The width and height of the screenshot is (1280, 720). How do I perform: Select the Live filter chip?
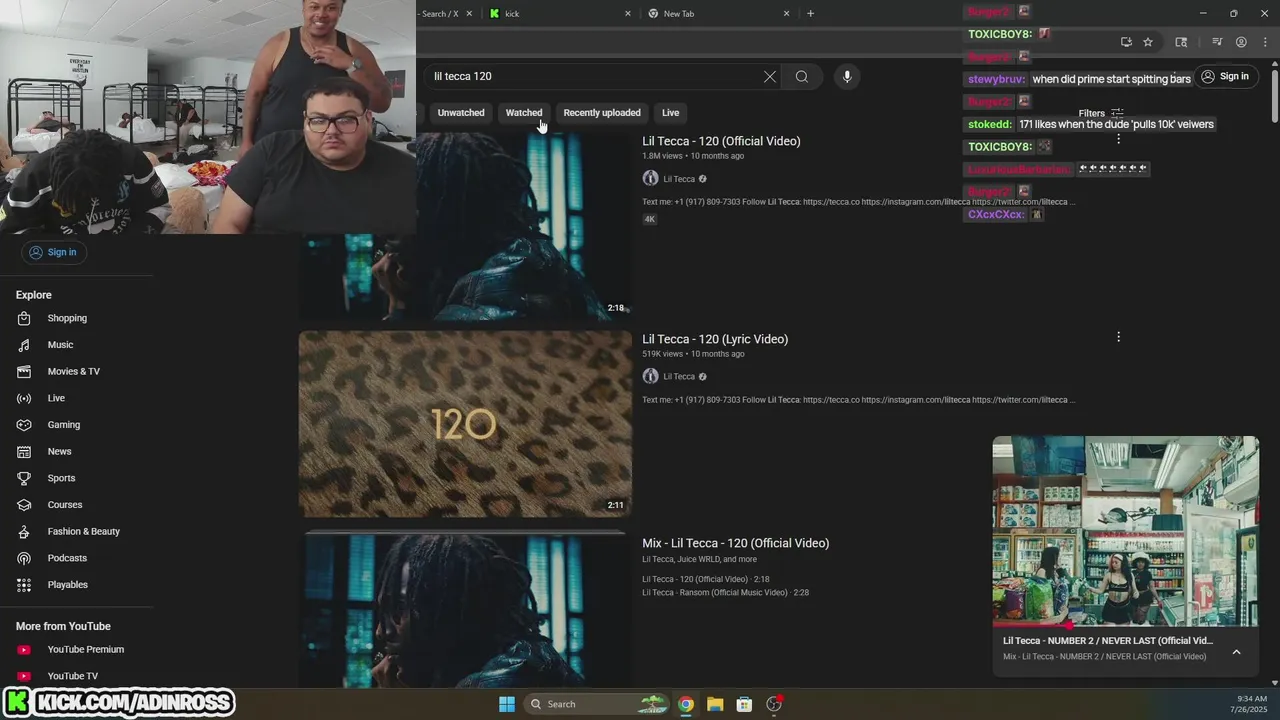pos(670,113)
